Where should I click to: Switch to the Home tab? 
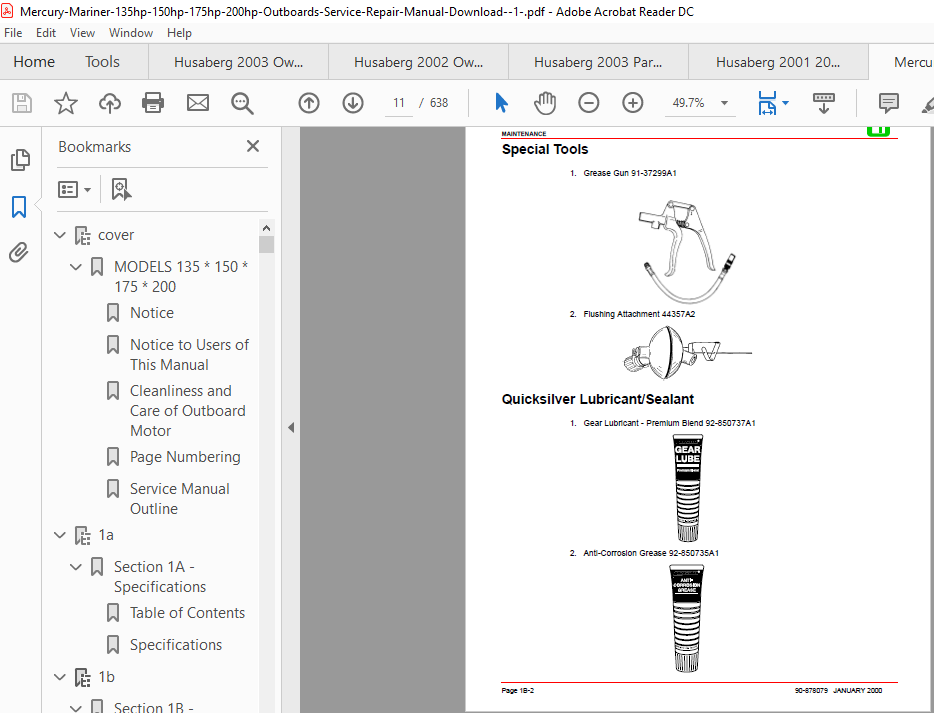[34, 62]
